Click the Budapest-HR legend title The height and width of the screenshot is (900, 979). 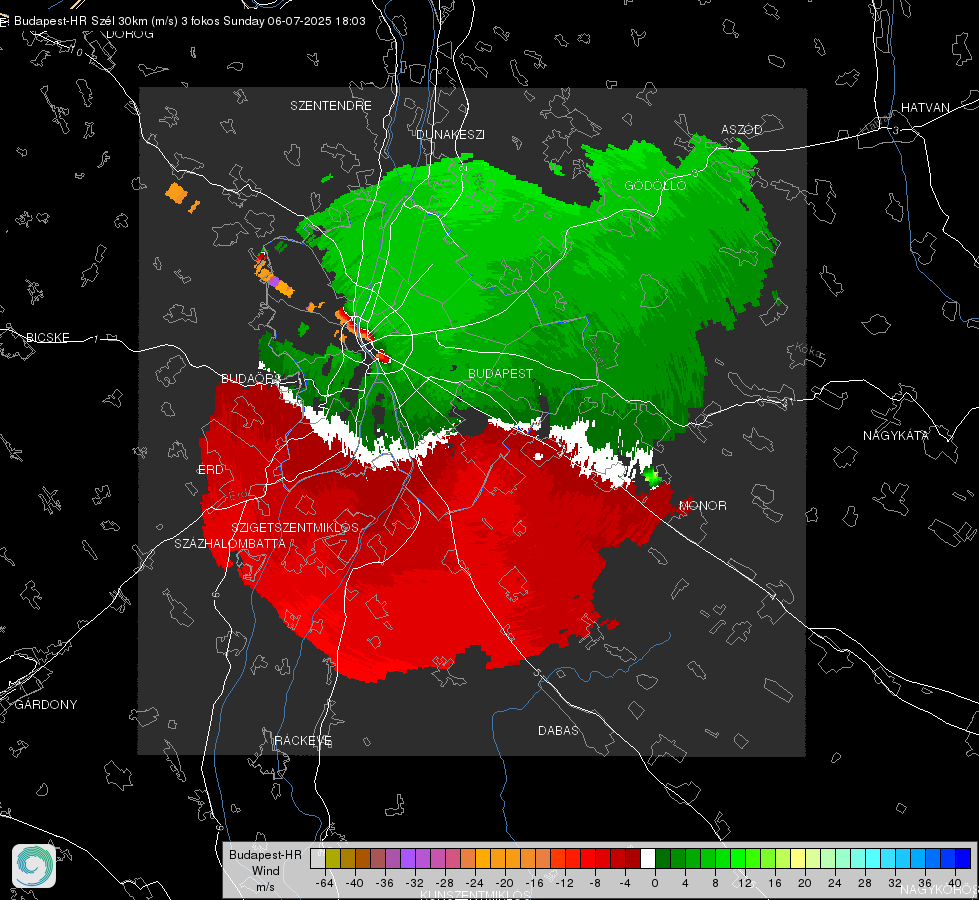point(265,854)
